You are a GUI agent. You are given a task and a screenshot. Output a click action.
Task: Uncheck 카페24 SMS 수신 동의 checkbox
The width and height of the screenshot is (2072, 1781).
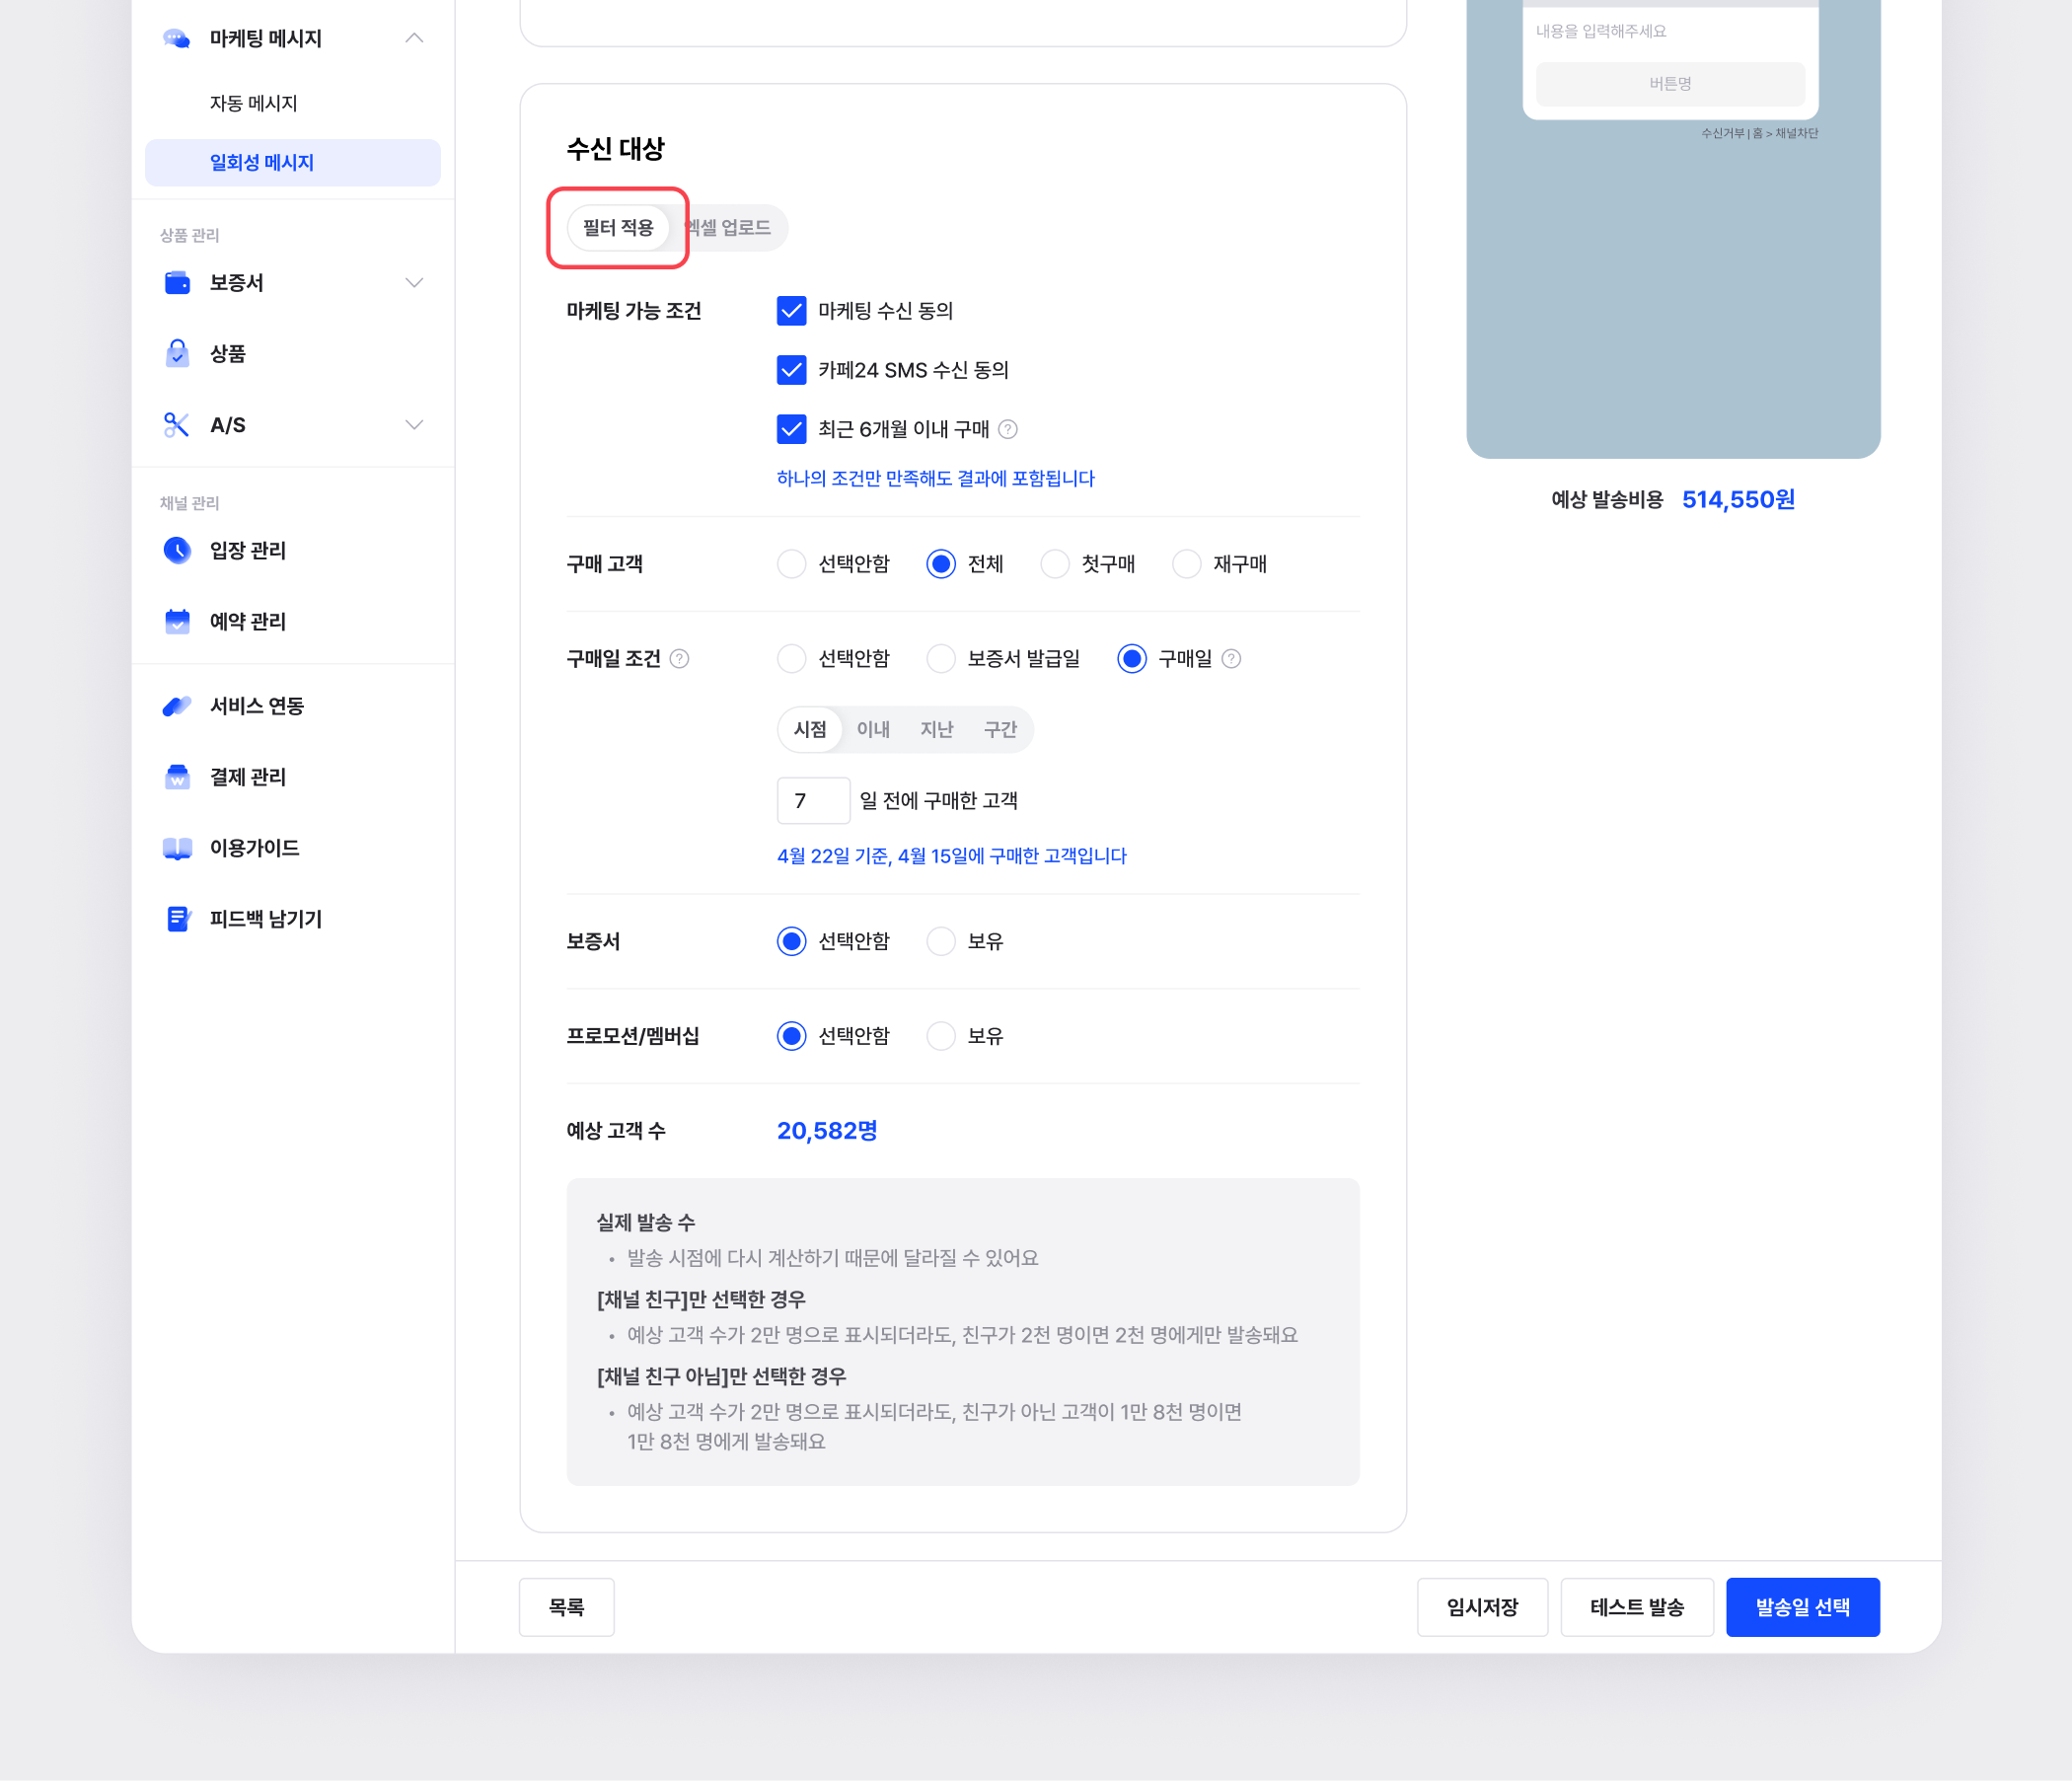click(791, 370)
